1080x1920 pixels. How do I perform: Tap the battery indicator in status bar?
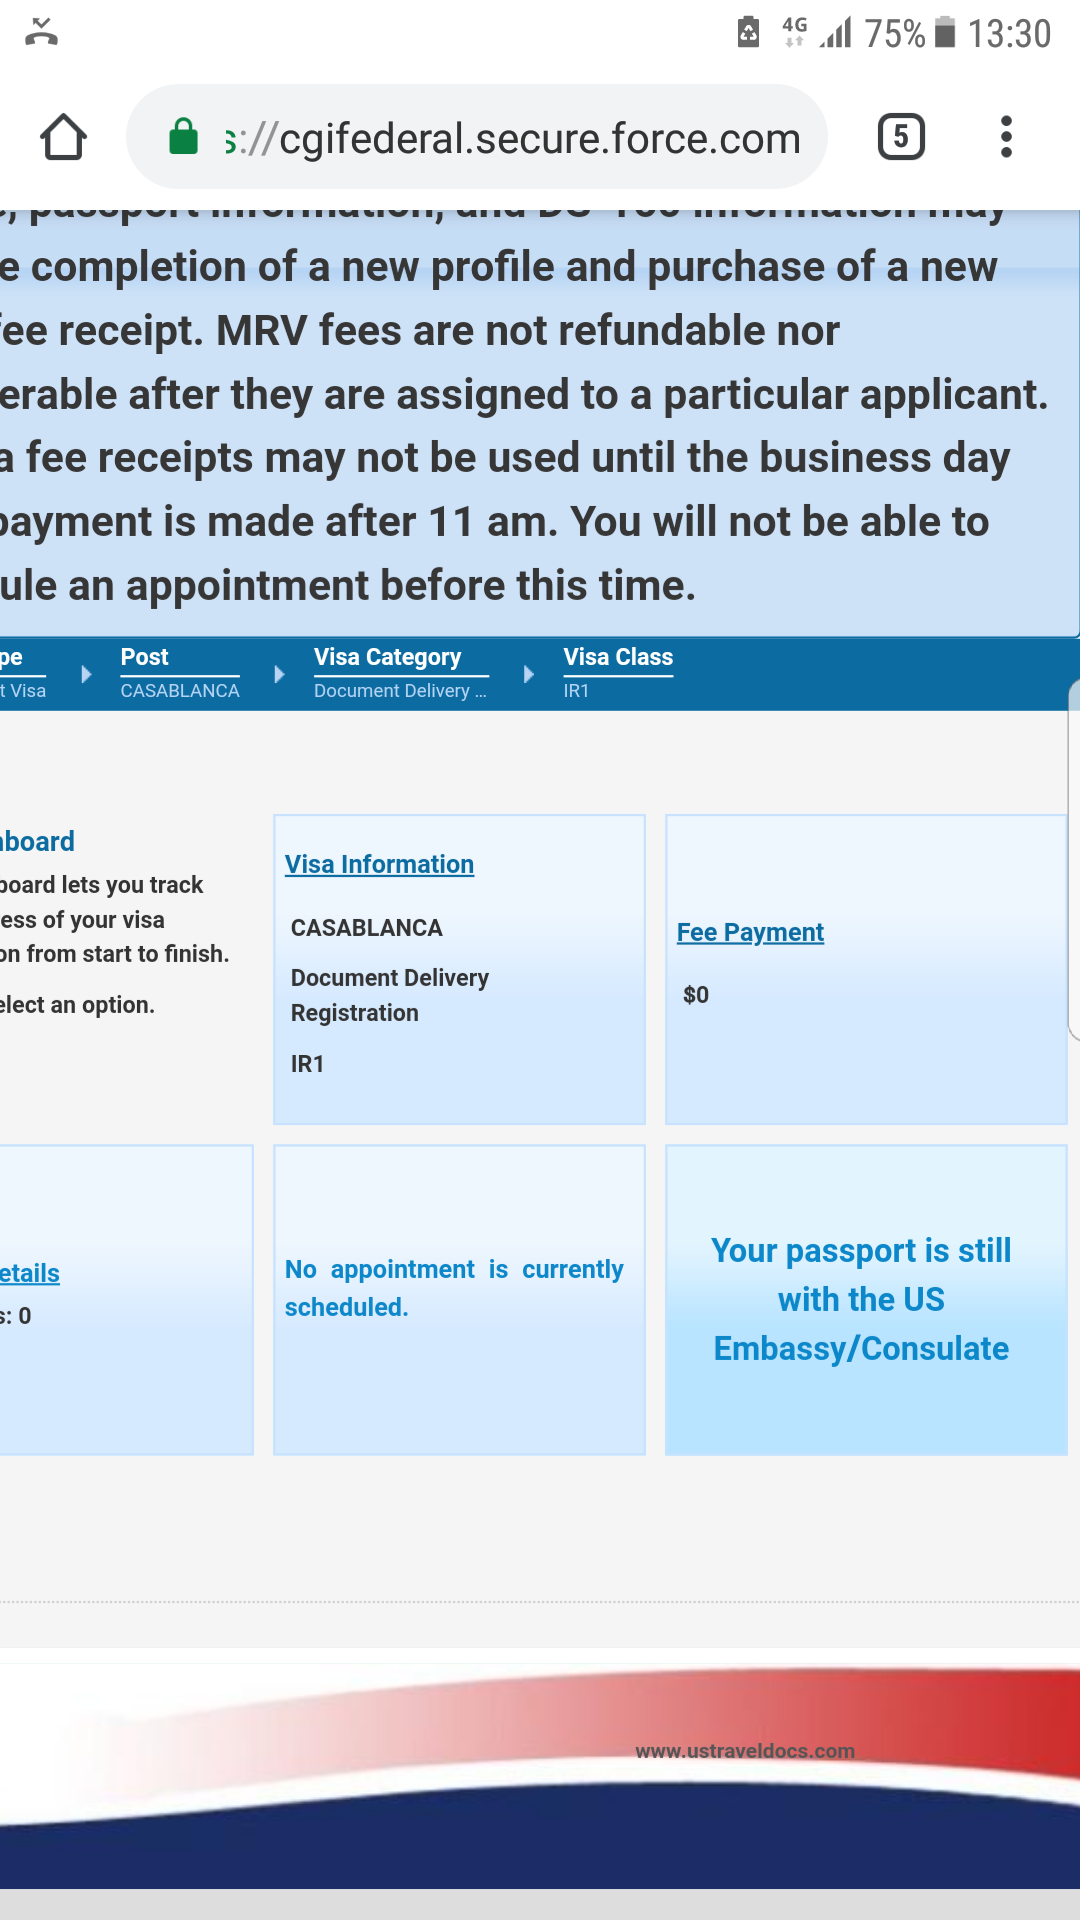click(x=945, y=32)
